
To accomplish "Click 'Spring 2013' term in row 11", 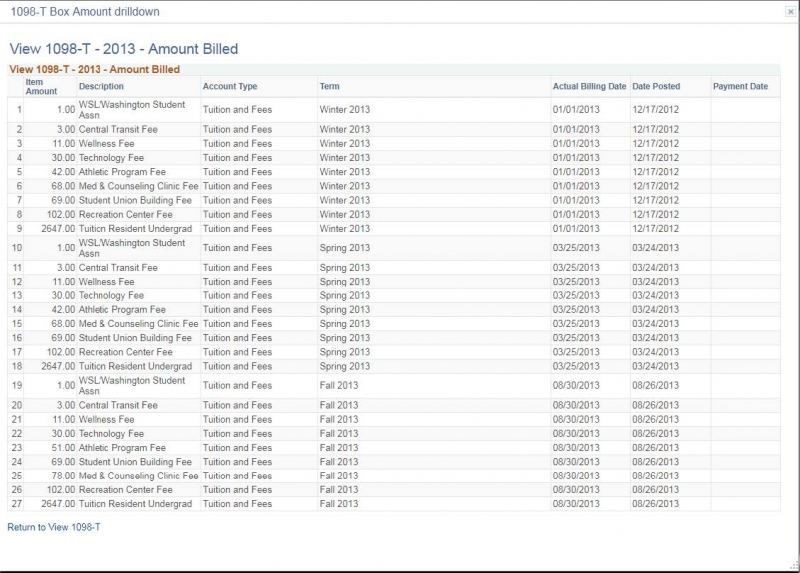I will coord(344,268).
